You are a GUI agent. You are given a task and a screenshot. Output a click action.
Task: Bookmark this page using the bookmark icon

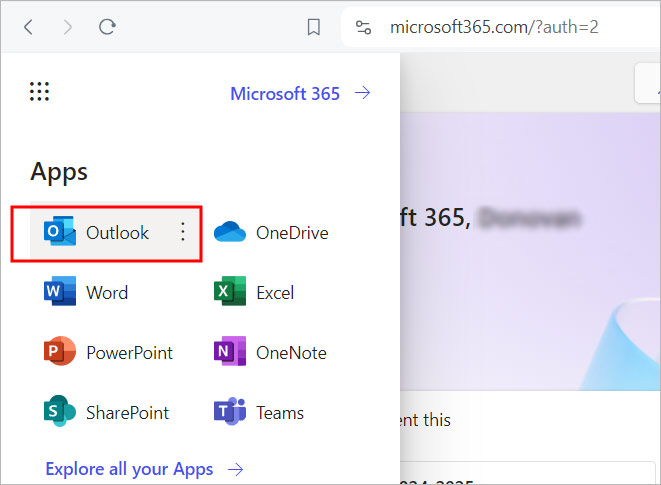tap(314, 27)
